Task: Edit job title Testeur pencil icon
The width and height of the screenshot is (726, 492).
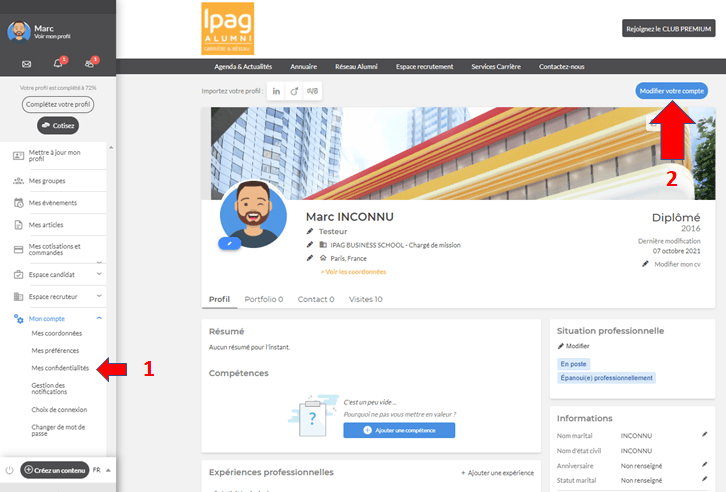Action: pyautogui.click(x=310, y=231)
